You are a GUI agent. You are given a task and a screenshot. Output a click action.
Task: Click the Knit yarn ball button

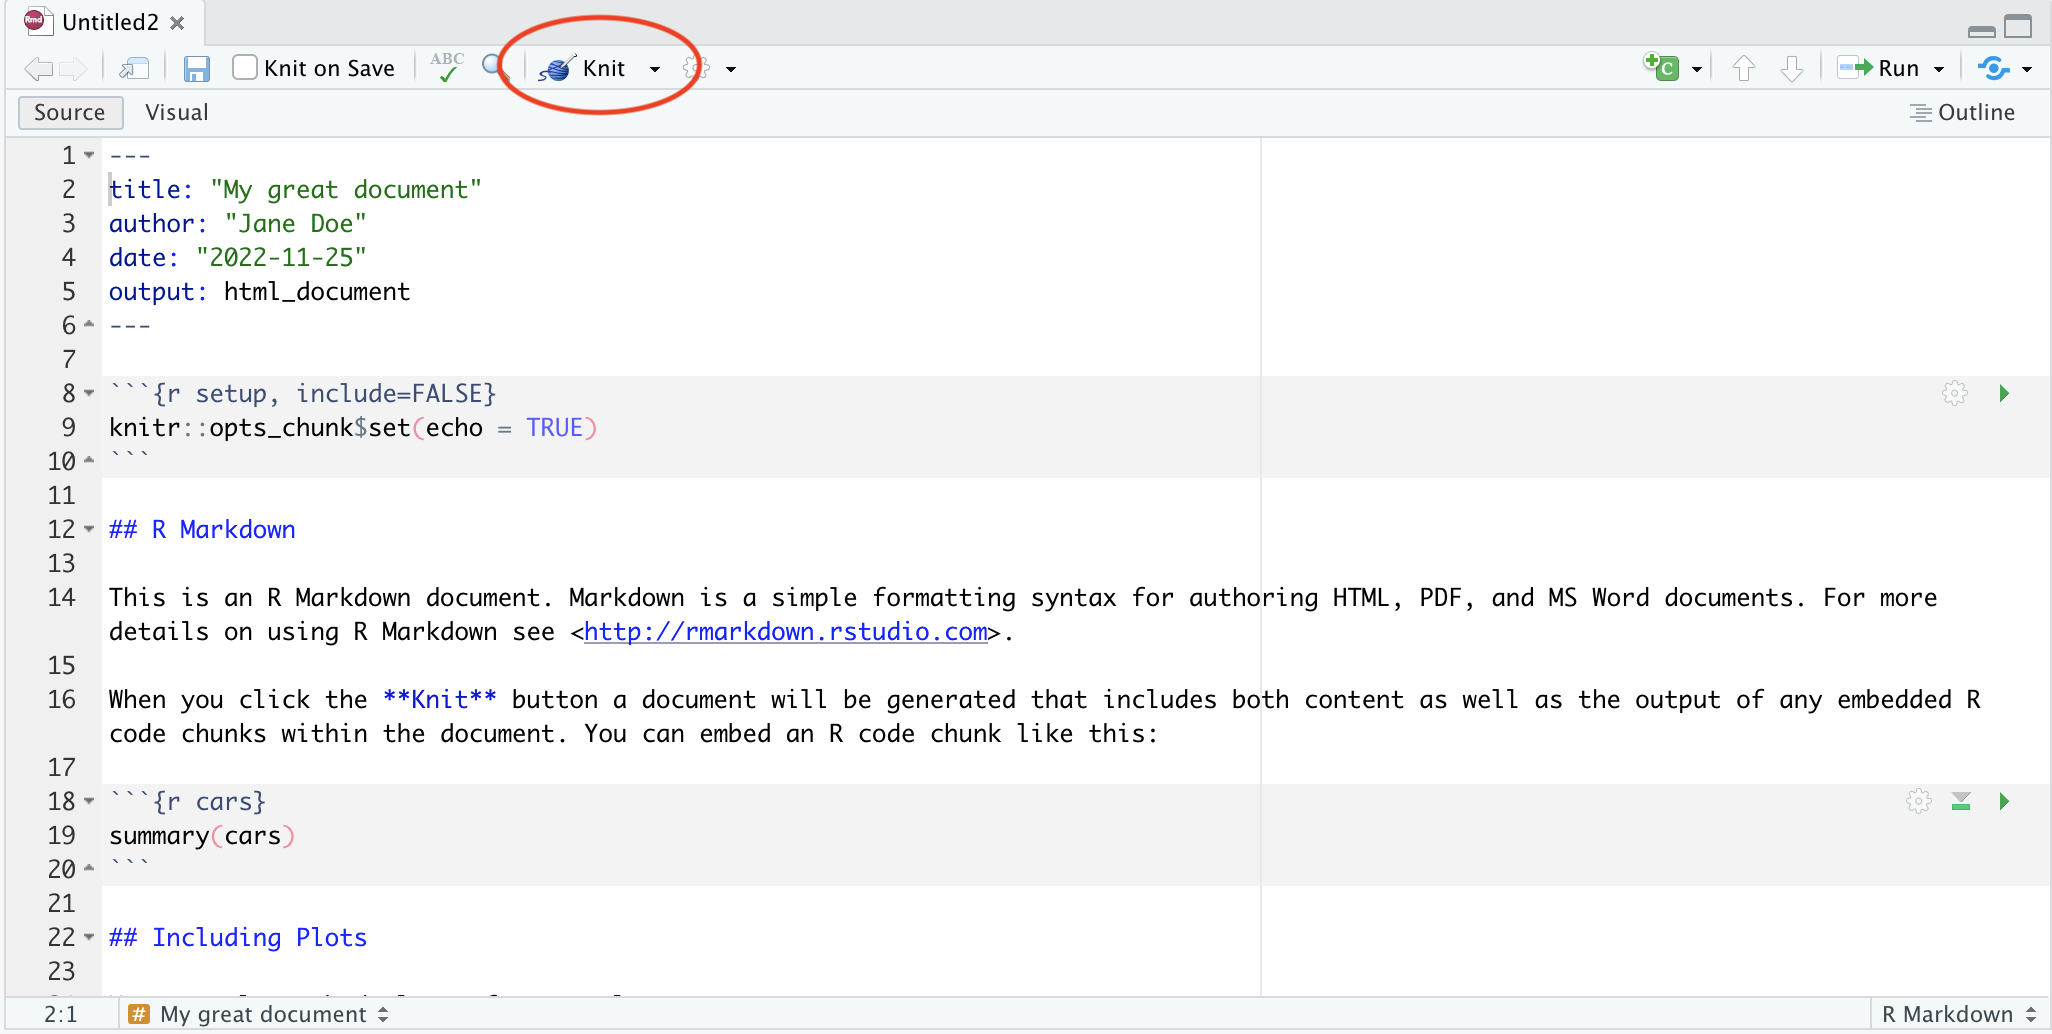click(582, 68)
